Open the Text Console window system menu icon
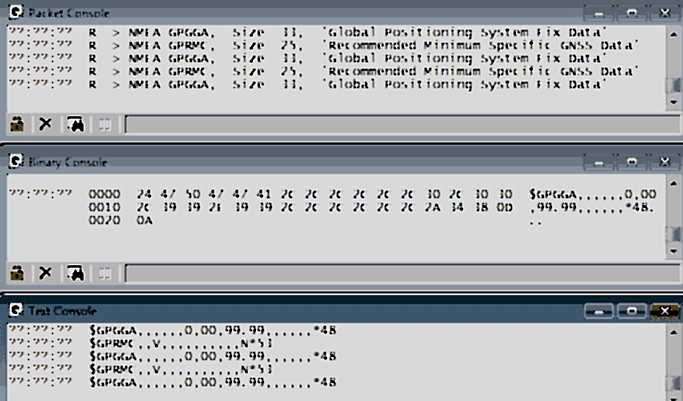The width and height of the screenshot is (683, 401). 12,310
